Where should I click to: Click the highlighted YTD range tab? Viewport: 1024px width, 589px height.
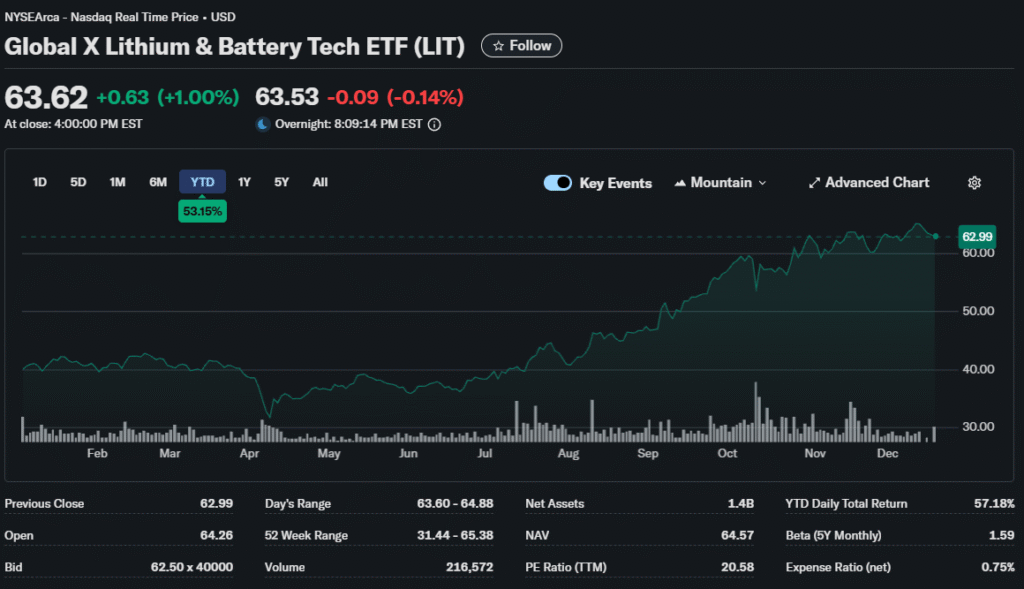click(202, 182)
